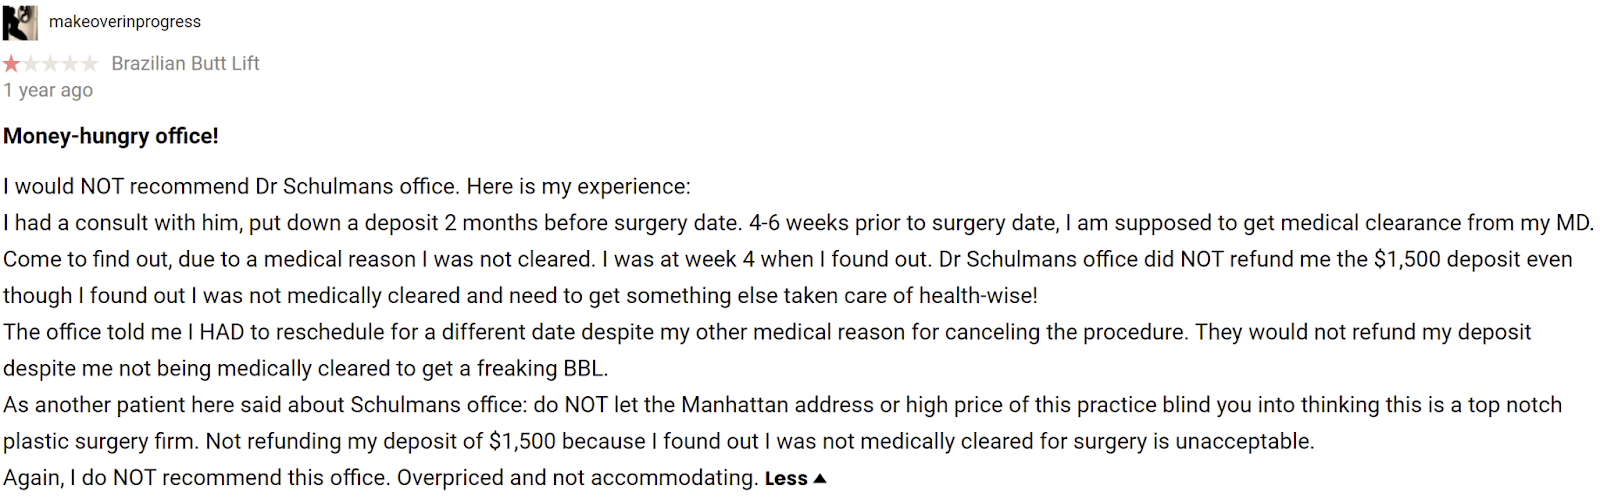Click the makeoverinprogress profile avatar
Screen dimensions: 1600x503
click(20, 22)
